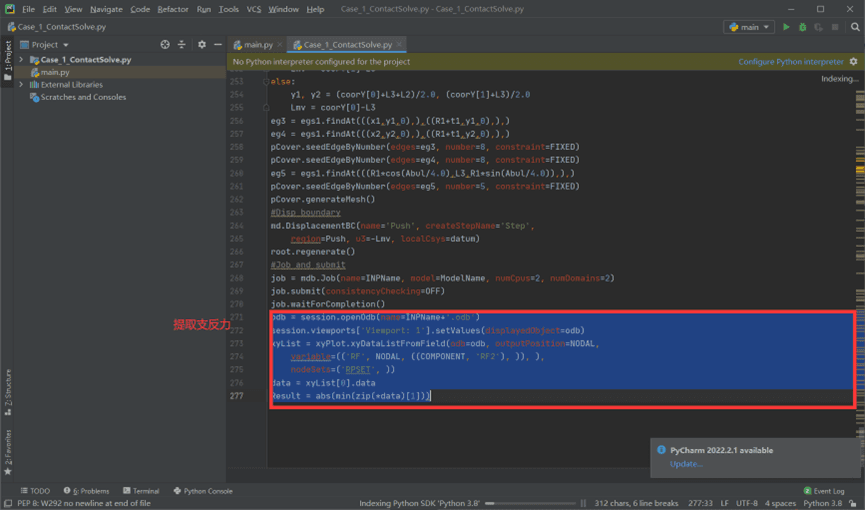The width and height of the screenshot is (865, 510).
Task: Open the Window menu
Action: (283, 9)
